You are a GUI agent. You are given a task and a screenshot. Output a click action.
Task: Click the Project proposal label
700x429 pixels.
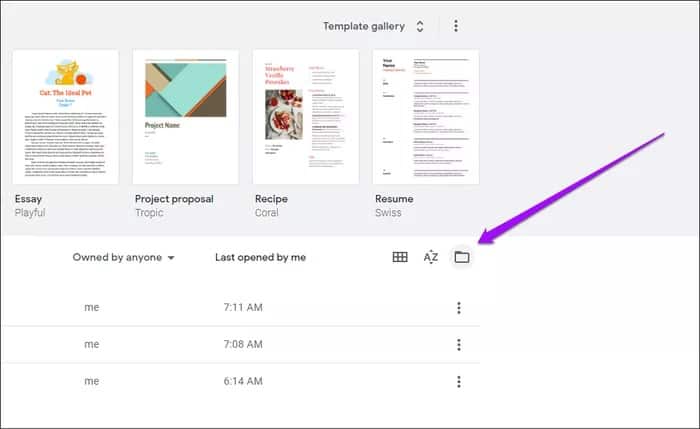click(x=174, y=199)
